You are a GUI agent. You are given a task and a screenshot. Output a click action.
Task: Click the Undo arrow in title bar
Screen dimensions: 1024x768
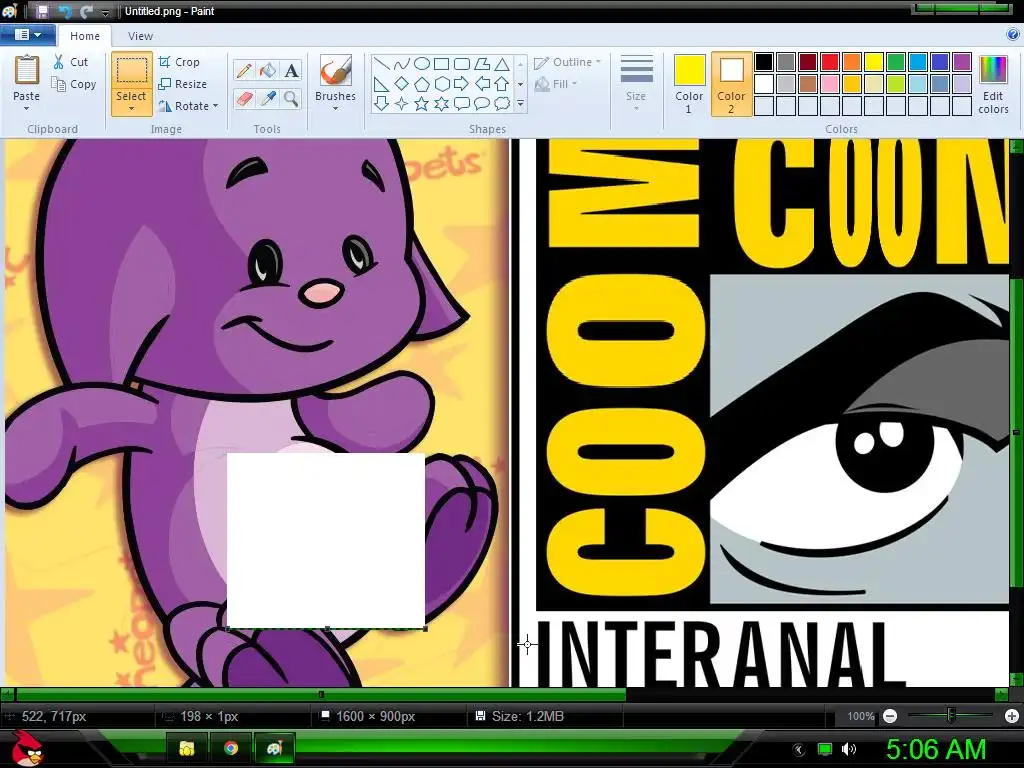[64, 11]
